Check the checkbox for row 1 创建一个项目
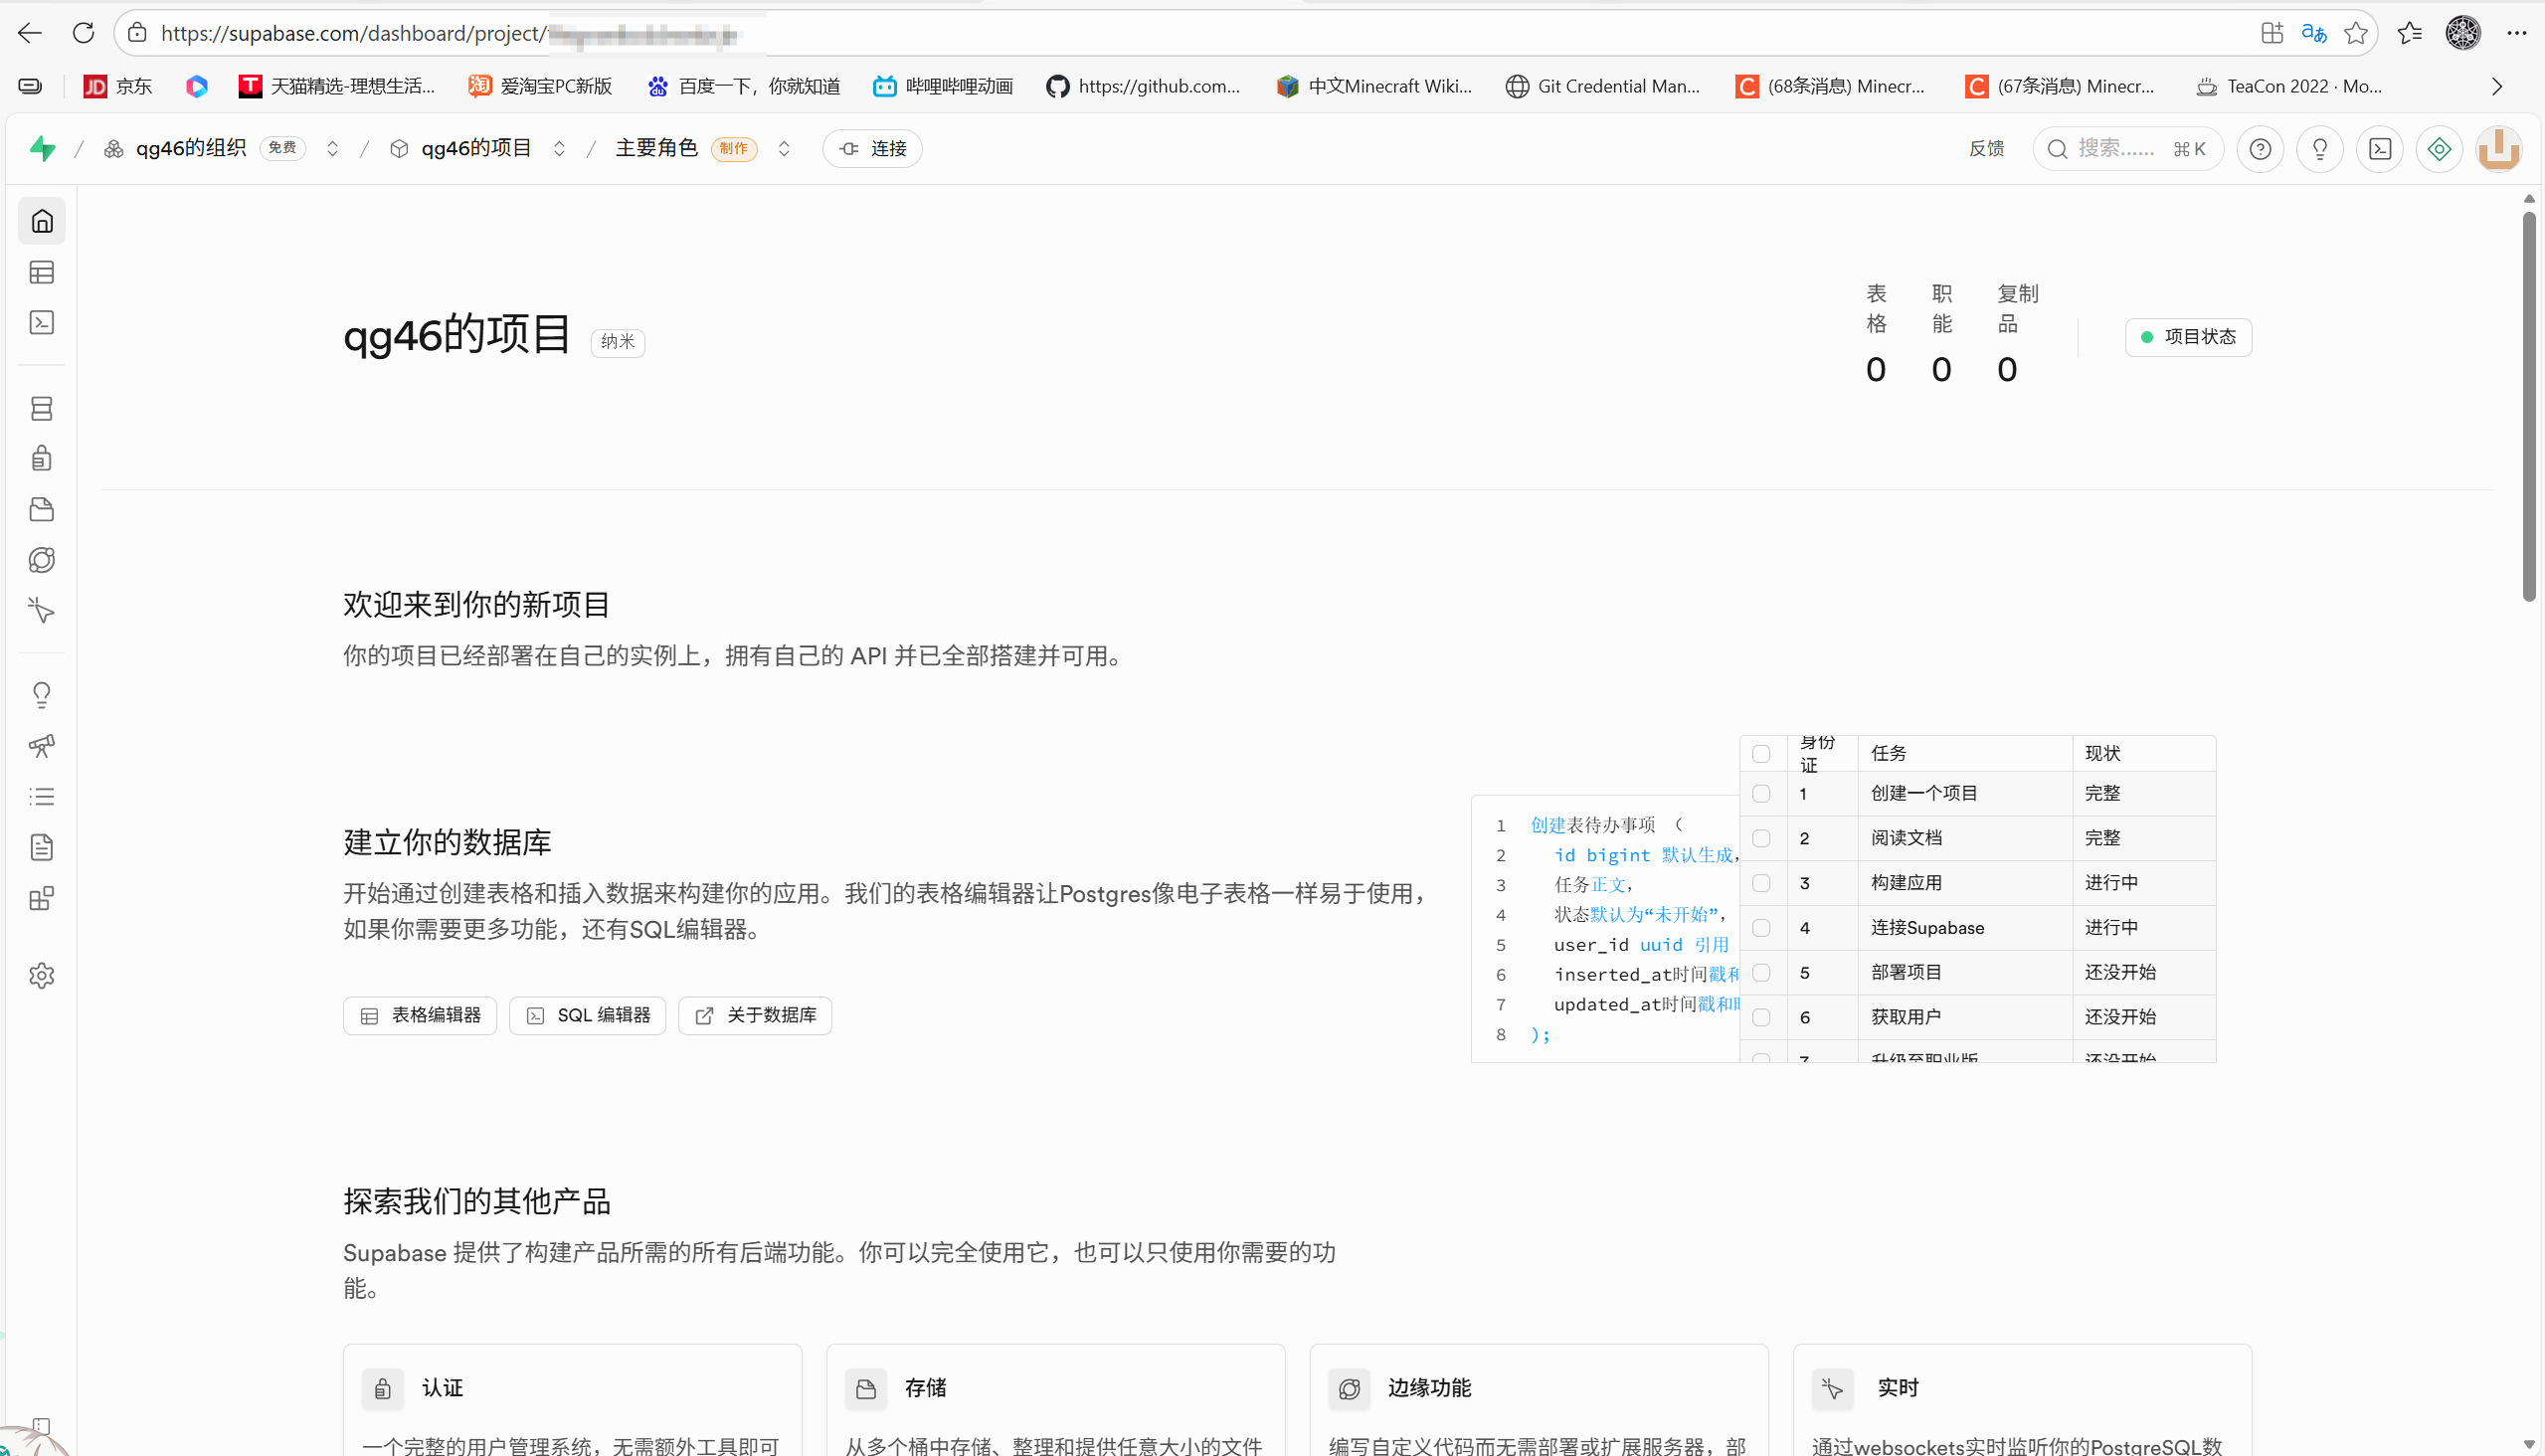This screenshot has height=1456, width=2545. pyautogui.click(x=1761, y=794)
